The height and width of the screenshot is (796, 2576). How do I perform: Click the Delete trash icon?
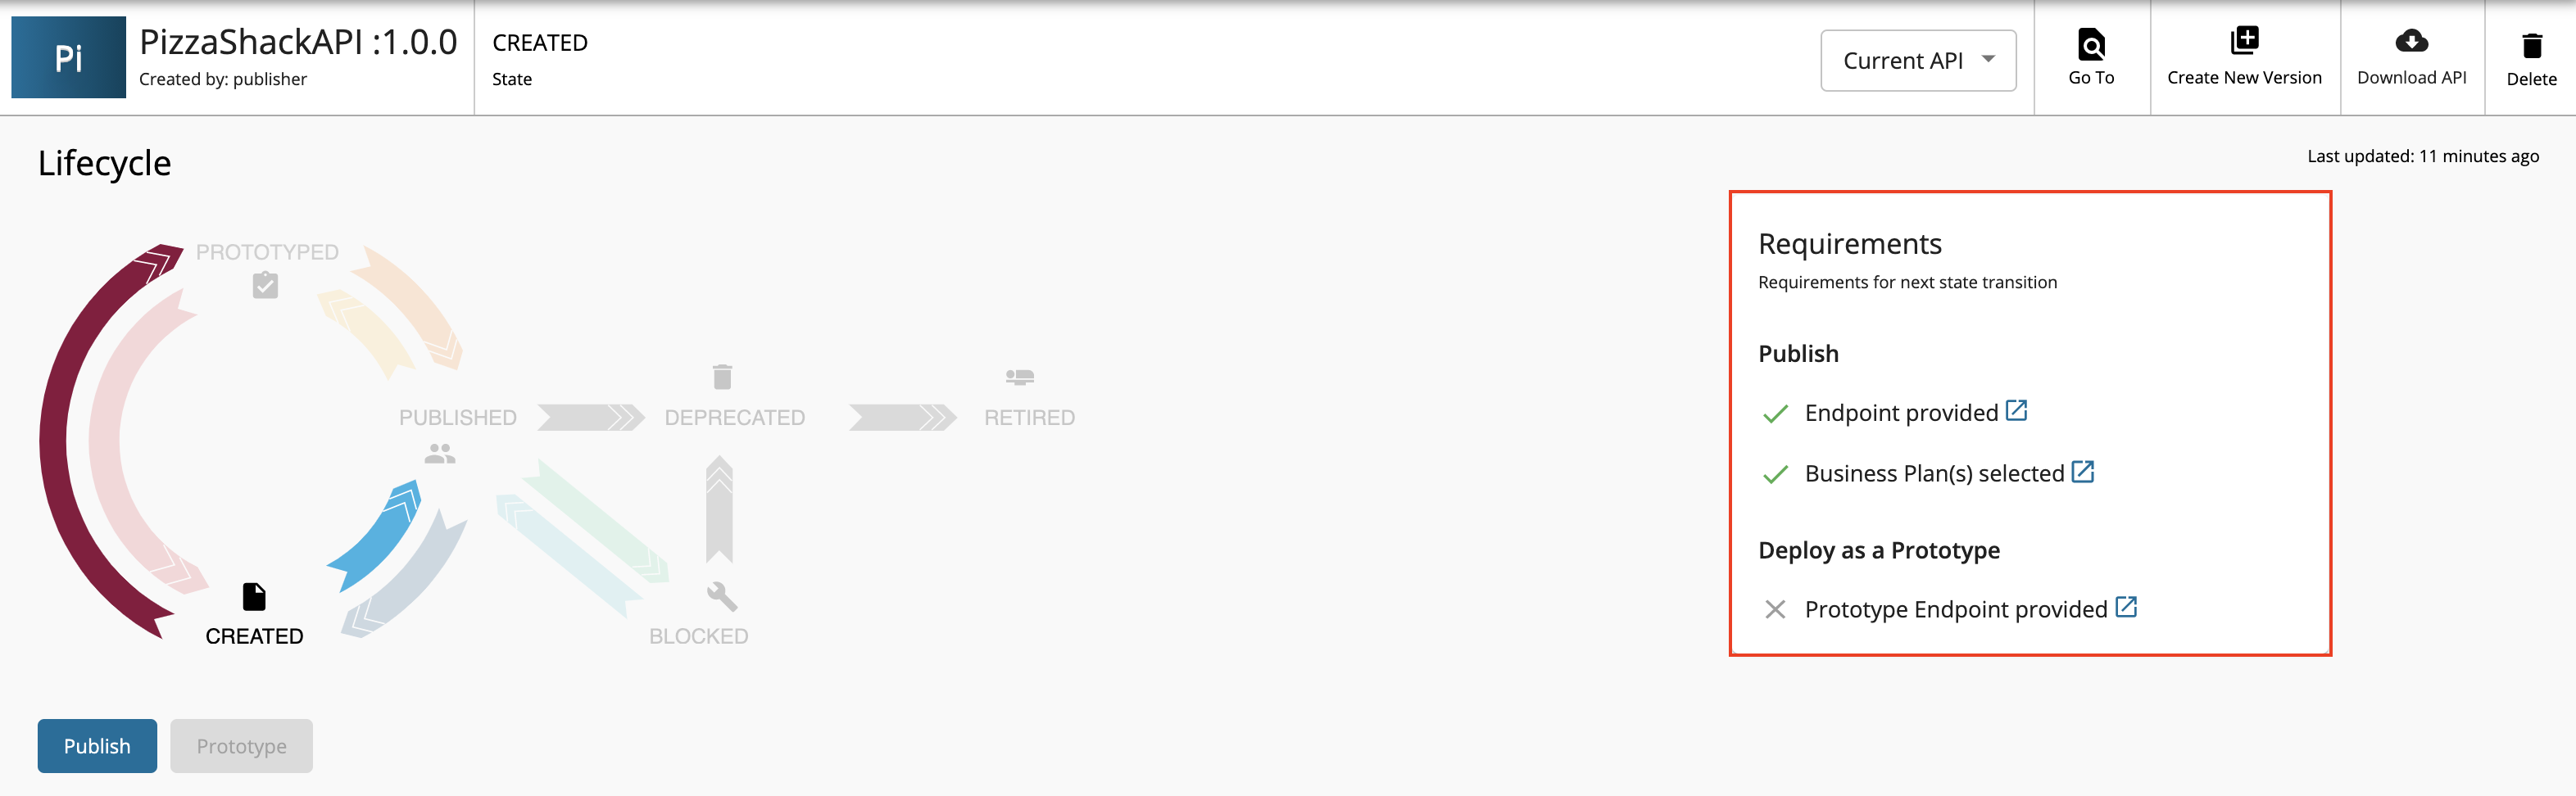point(2531,45)
